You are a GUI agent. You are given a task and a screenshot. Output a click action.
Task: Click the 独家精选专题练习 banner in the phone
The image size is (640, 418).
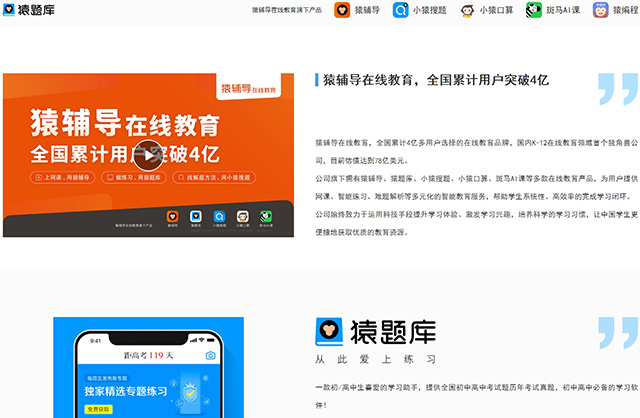[x=149, y=391]
